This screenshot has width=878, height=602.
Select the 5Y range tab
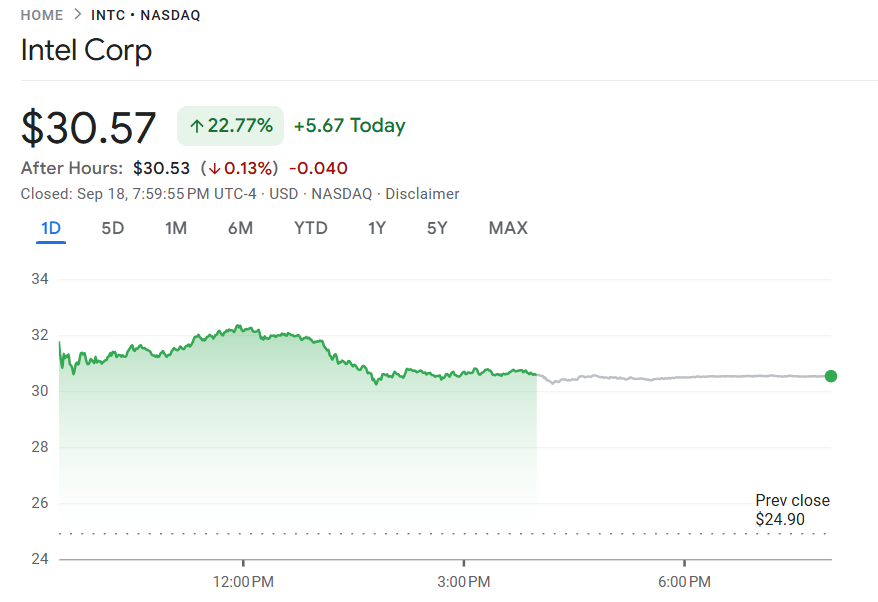click(437, 228)
